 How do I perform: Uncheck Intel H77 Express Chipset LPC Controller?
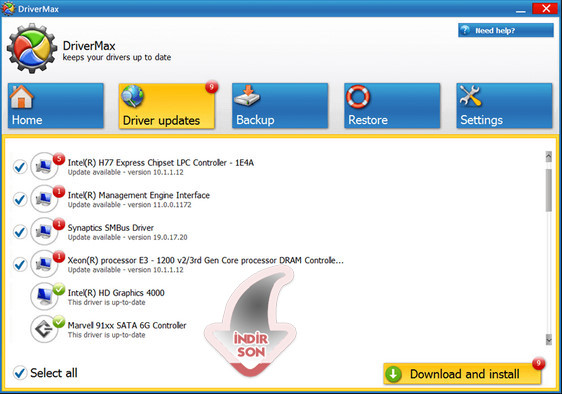(x=20, y=167)
